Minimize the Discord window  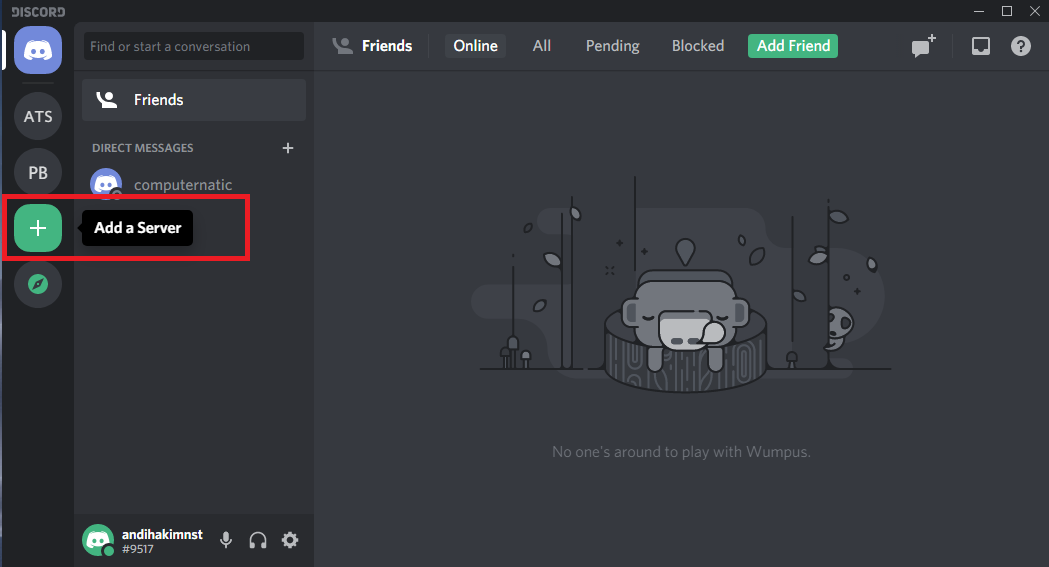tap(979, 11)
